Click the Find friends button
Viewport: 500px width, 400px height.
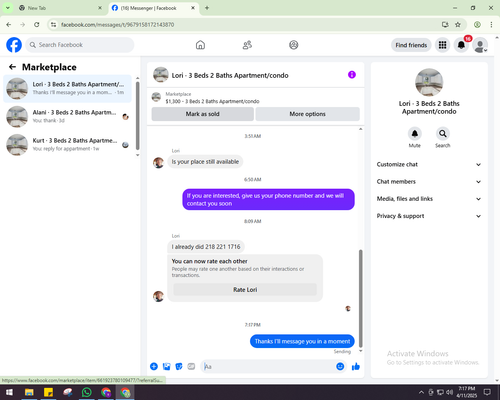click(x=411, y=45)
